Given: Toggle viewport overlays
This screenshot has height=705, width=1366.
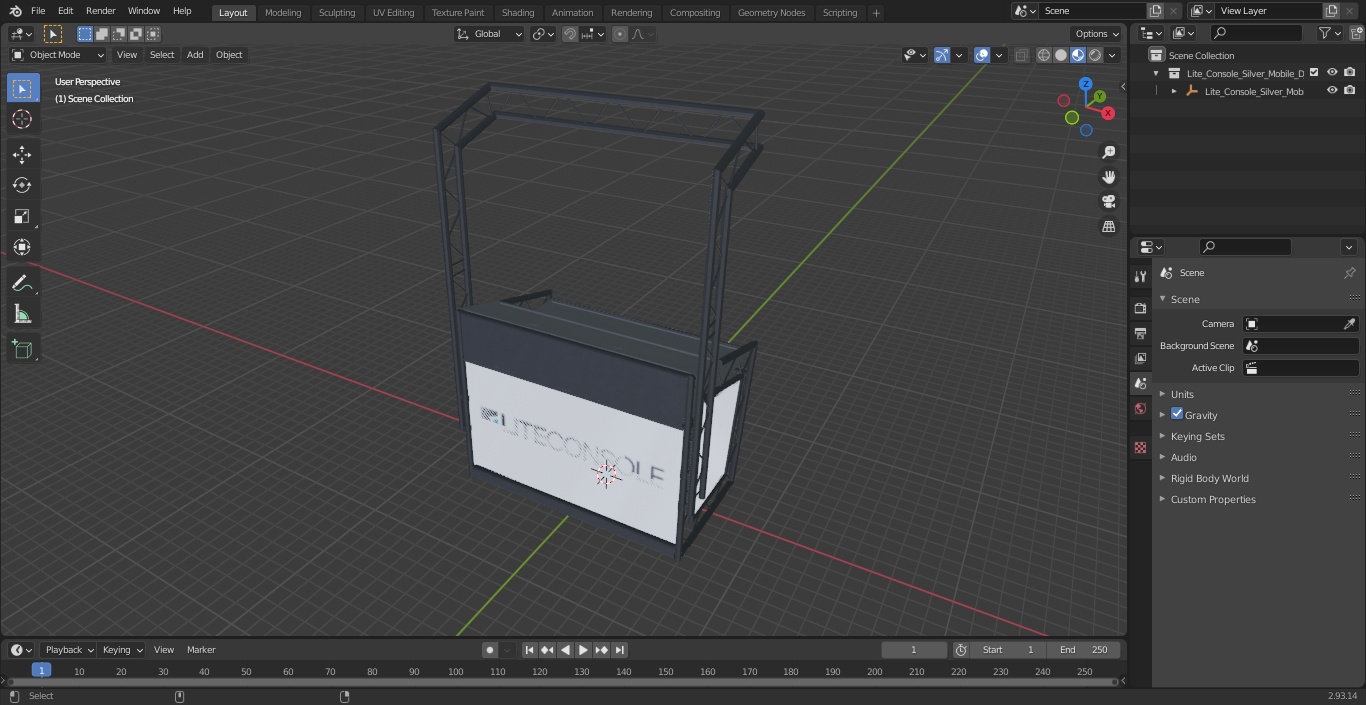Looking at the screenshot, I should point(982,55).
